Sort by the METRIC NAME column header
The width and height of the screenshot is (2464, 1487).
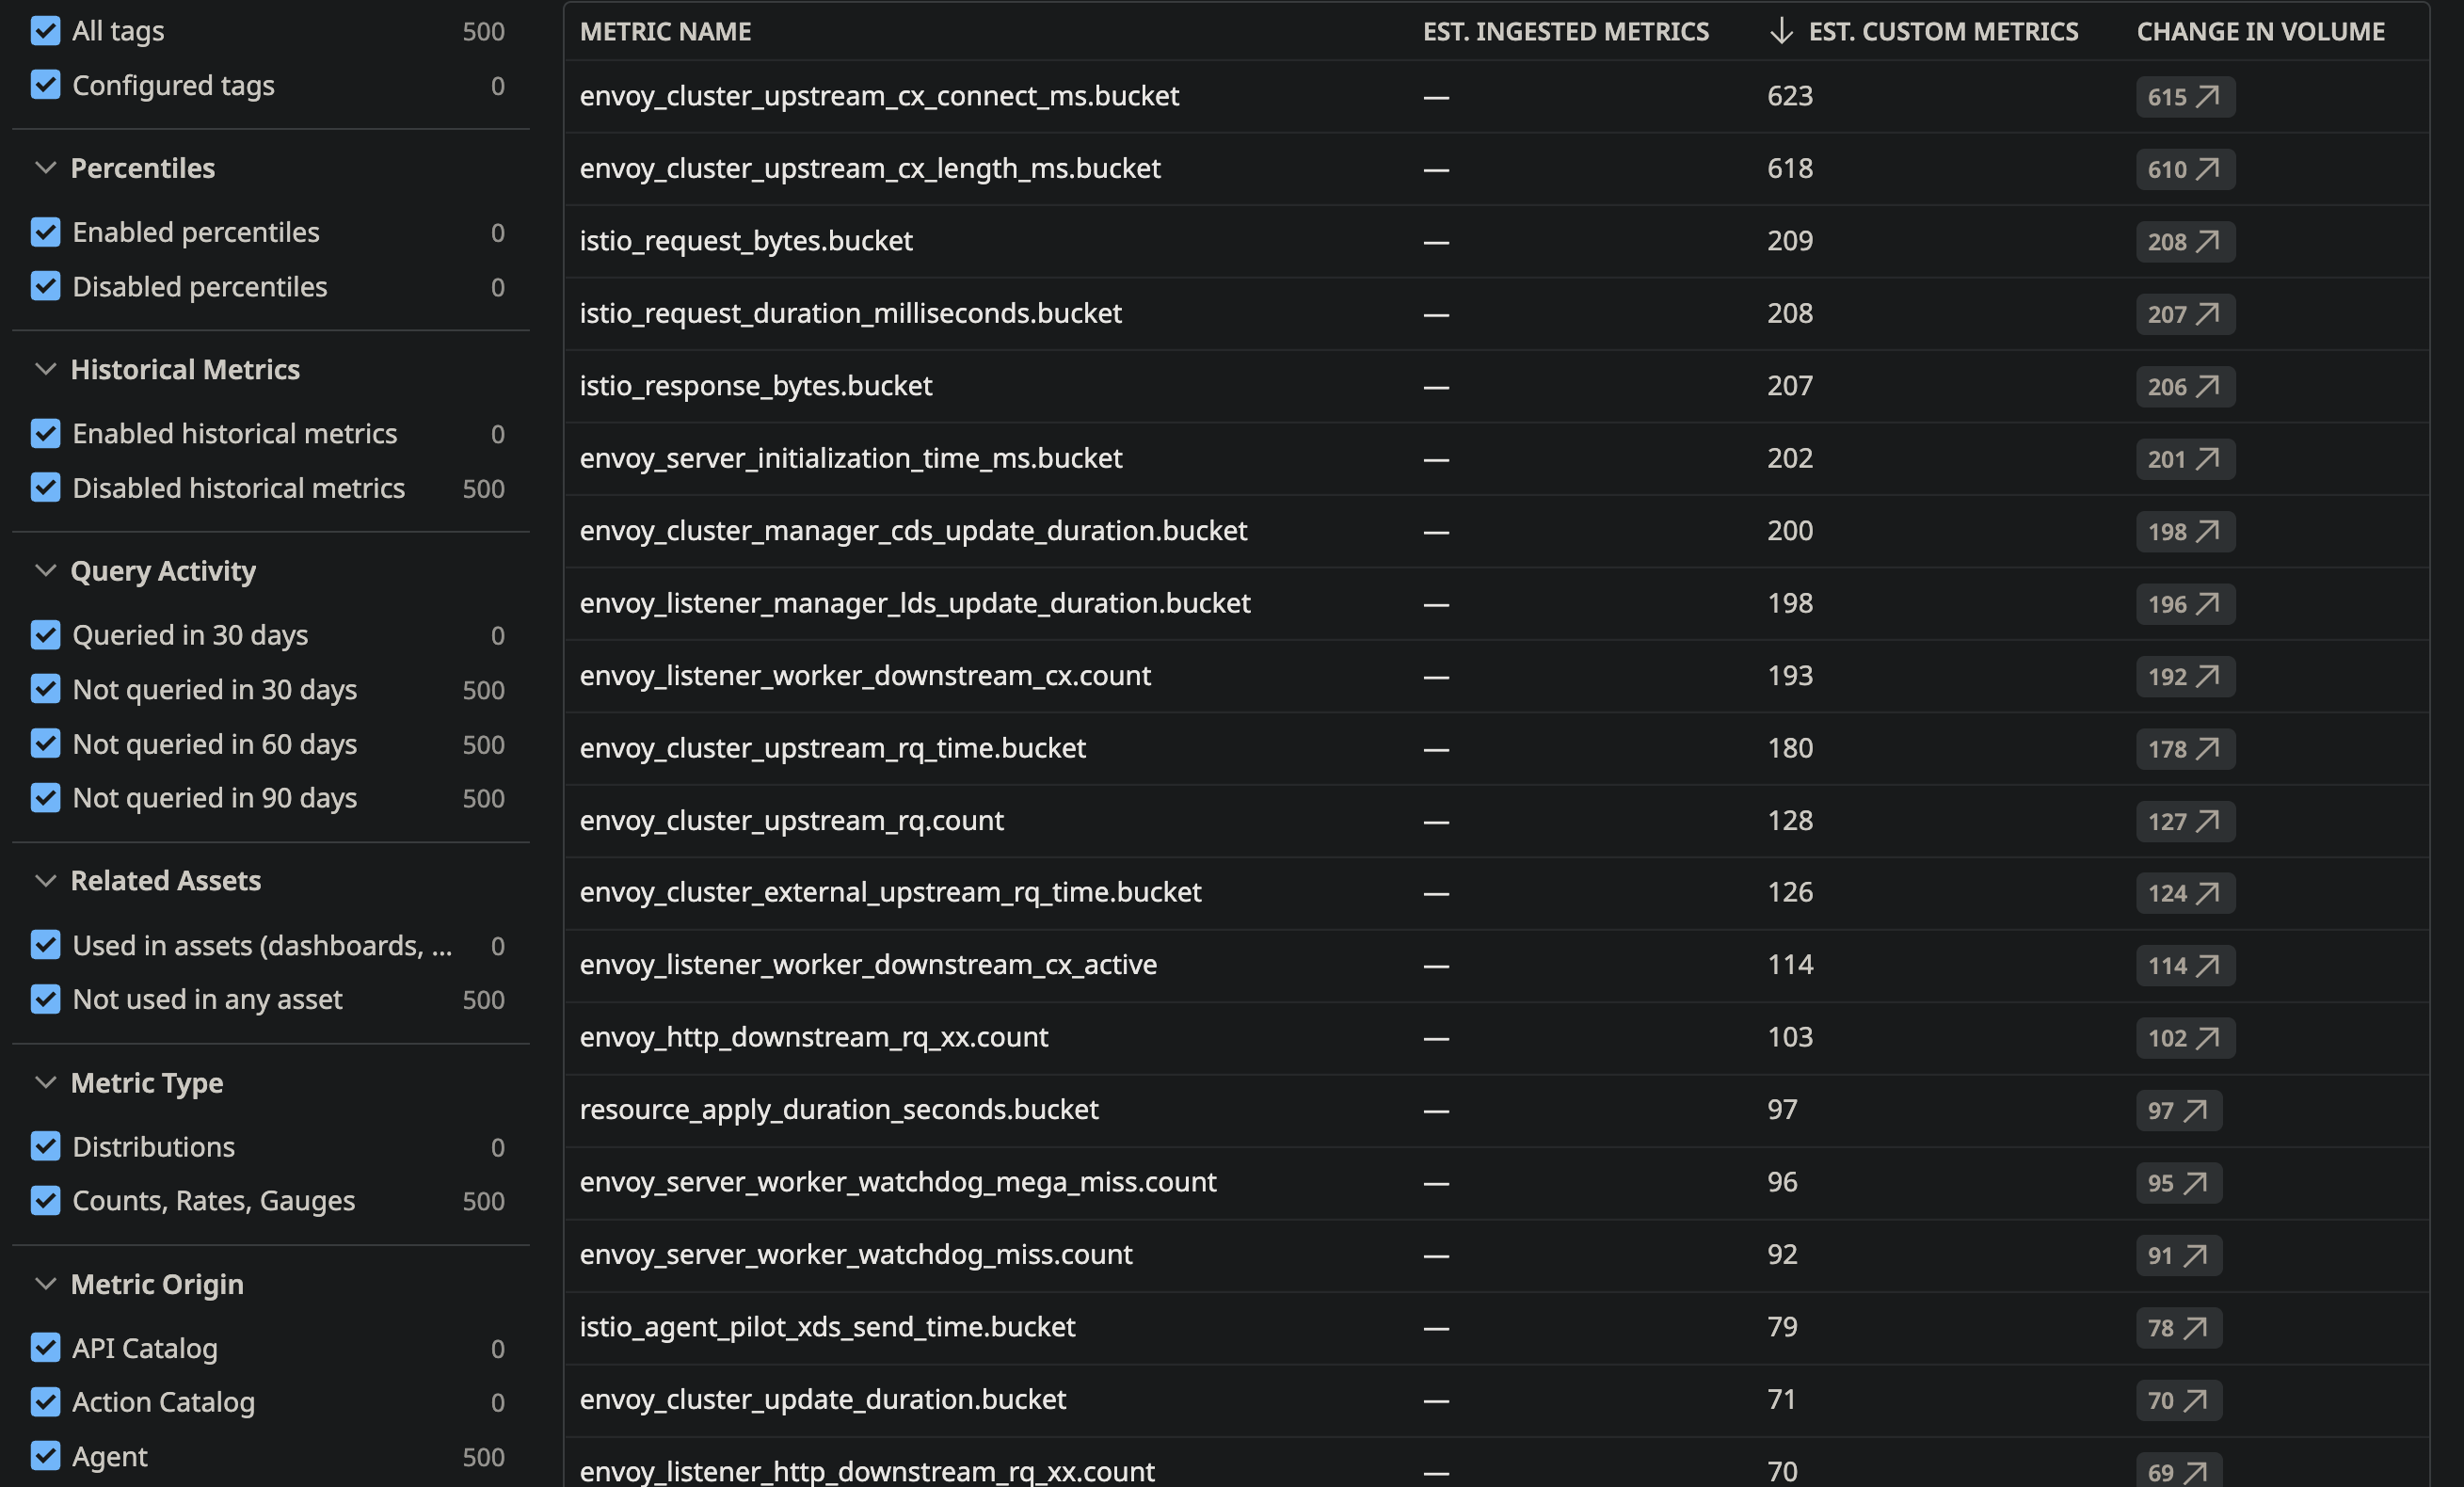tap(665, 32)
